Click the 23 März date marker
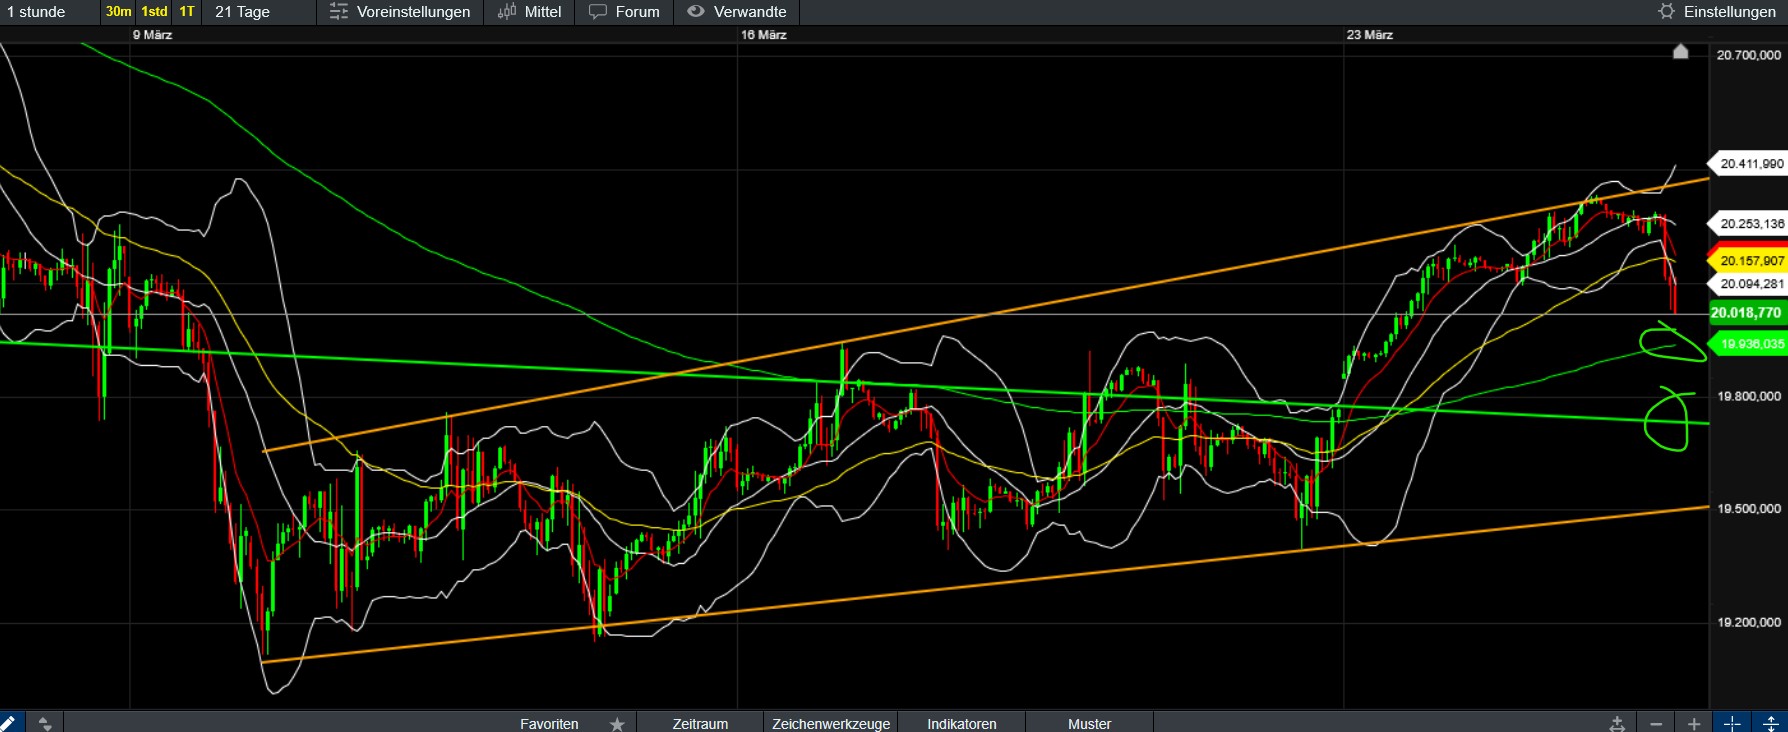 pos(1370,35)
